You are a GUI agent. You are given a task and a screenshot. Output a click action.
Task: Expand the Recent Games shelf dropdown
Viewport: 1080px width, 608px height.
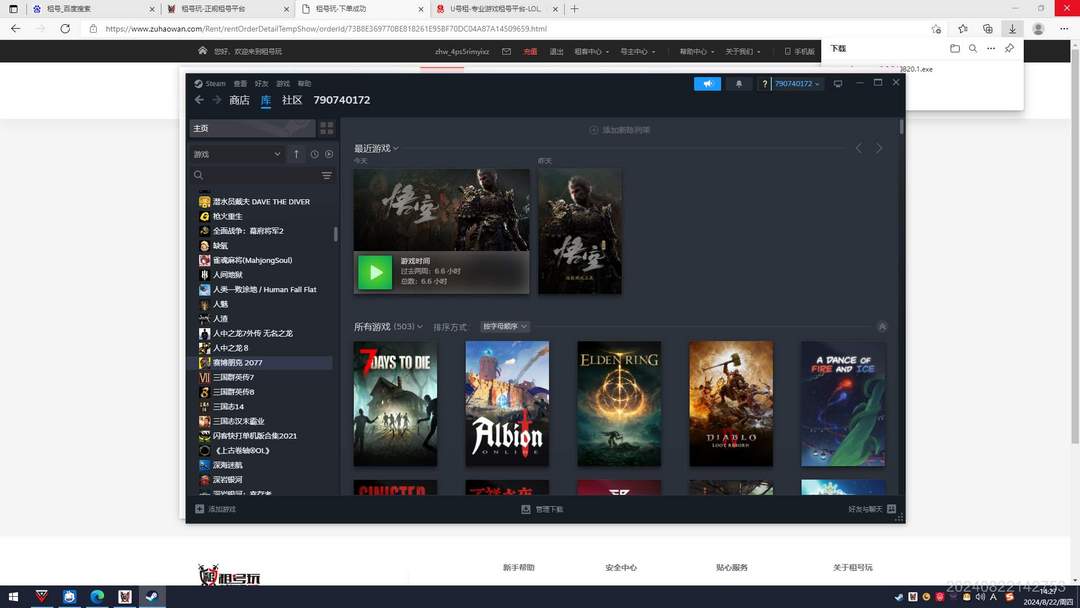[376, 148]
